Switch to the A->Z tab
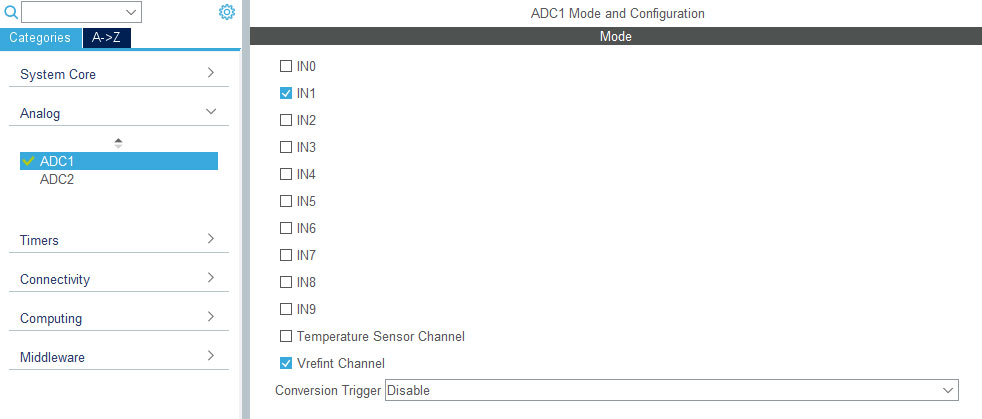Image resolution: width=982 pixels, height=419 pixels. (x=106, y=38)
